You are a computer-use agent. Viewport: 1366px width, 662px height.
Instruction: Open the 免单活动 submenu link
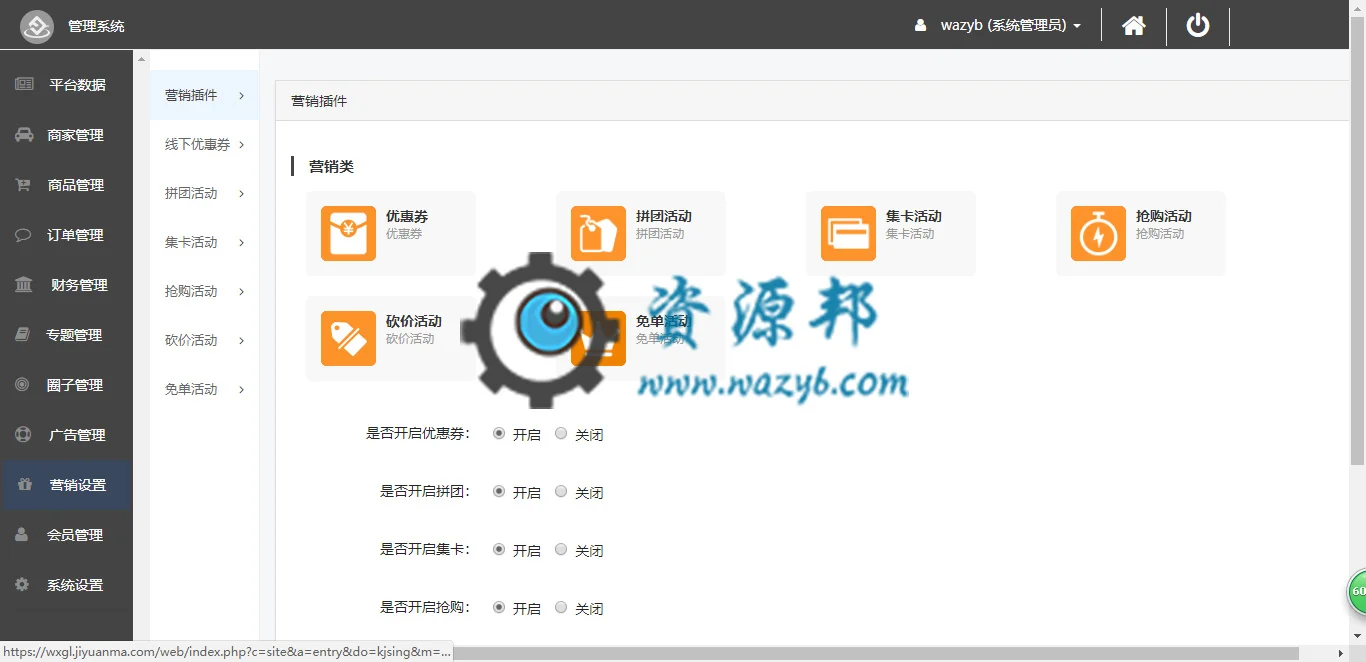click(191, 389)
